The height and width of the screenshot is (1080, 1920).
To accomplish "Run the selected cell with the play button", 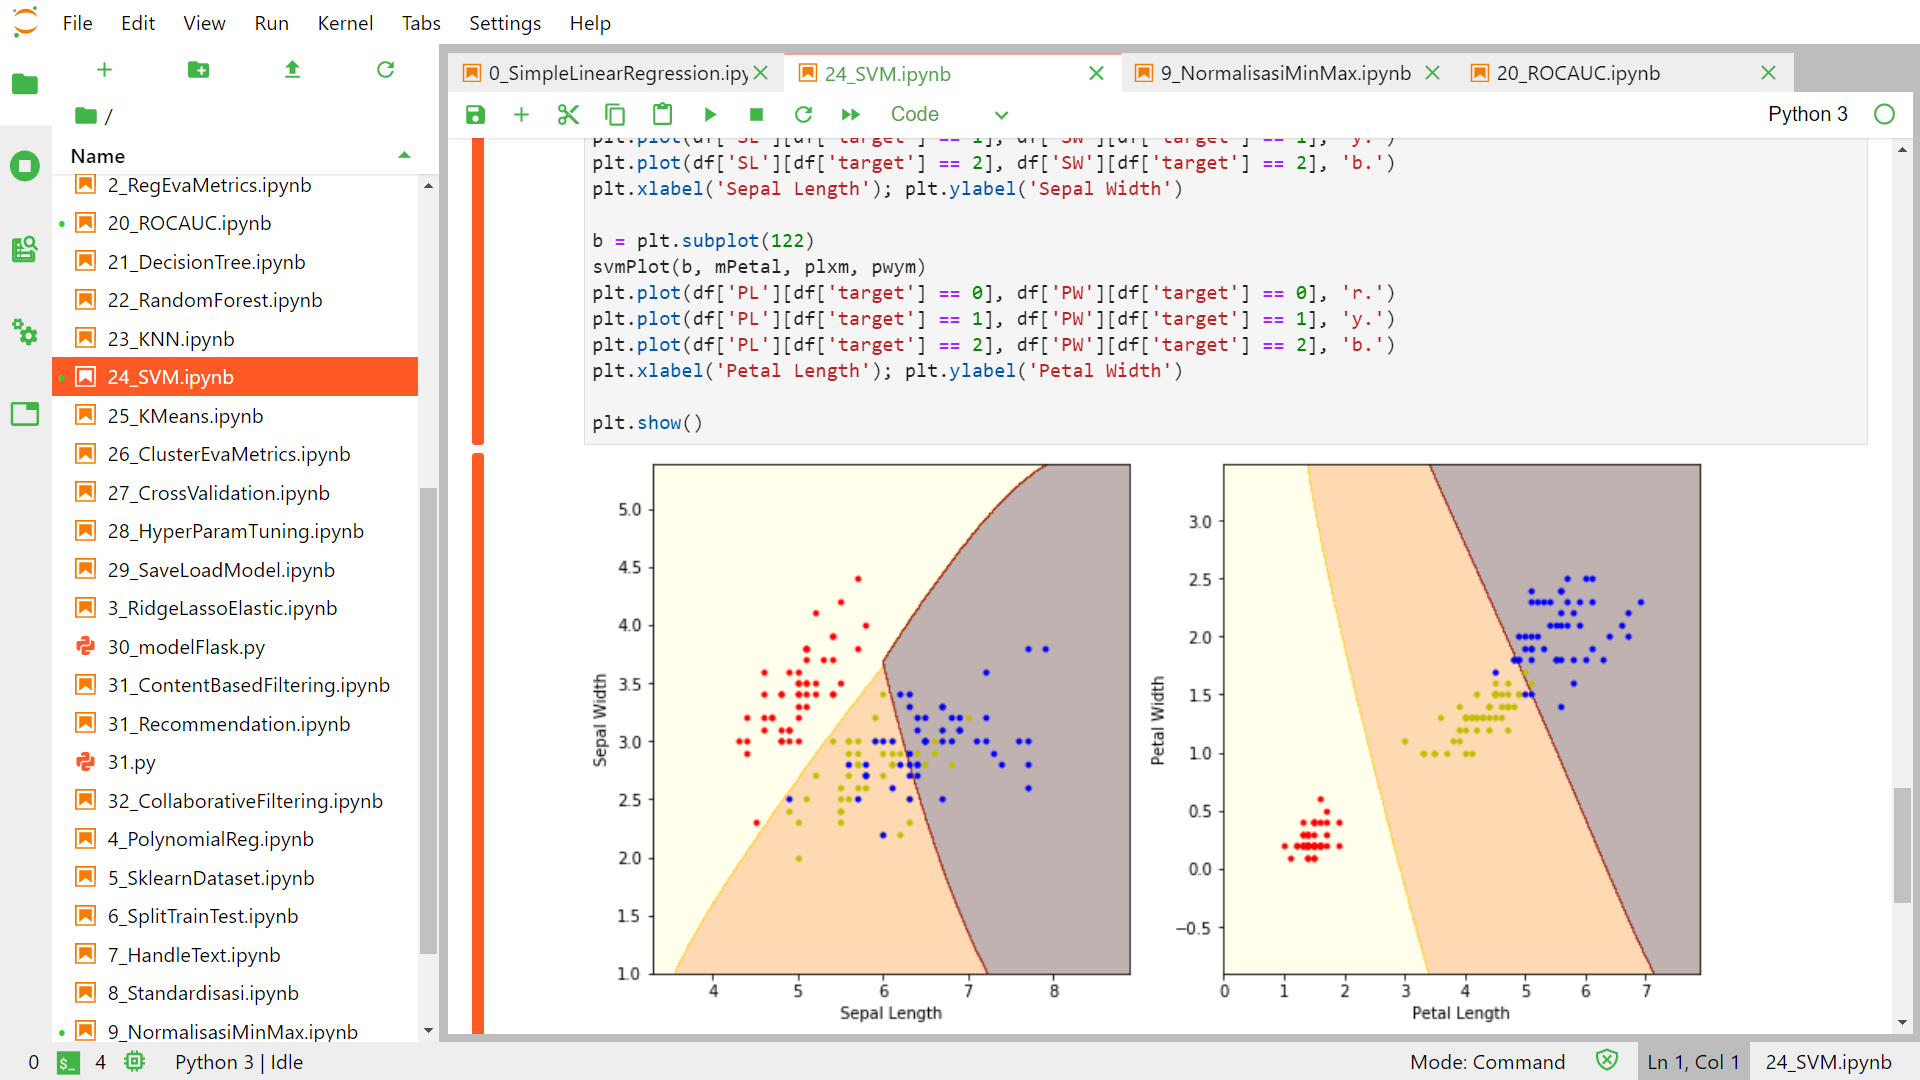I will tap(710, 114).
